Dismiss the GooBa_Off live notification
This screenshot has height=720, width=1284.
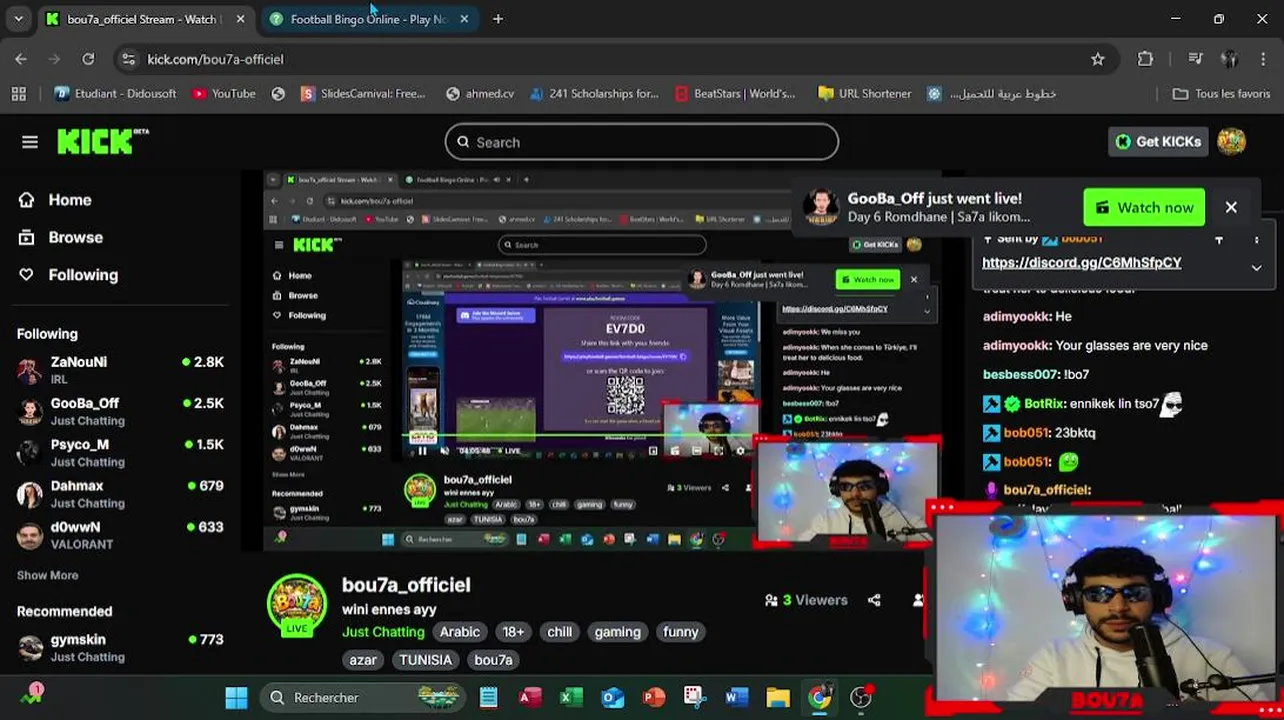[1231, 207]
